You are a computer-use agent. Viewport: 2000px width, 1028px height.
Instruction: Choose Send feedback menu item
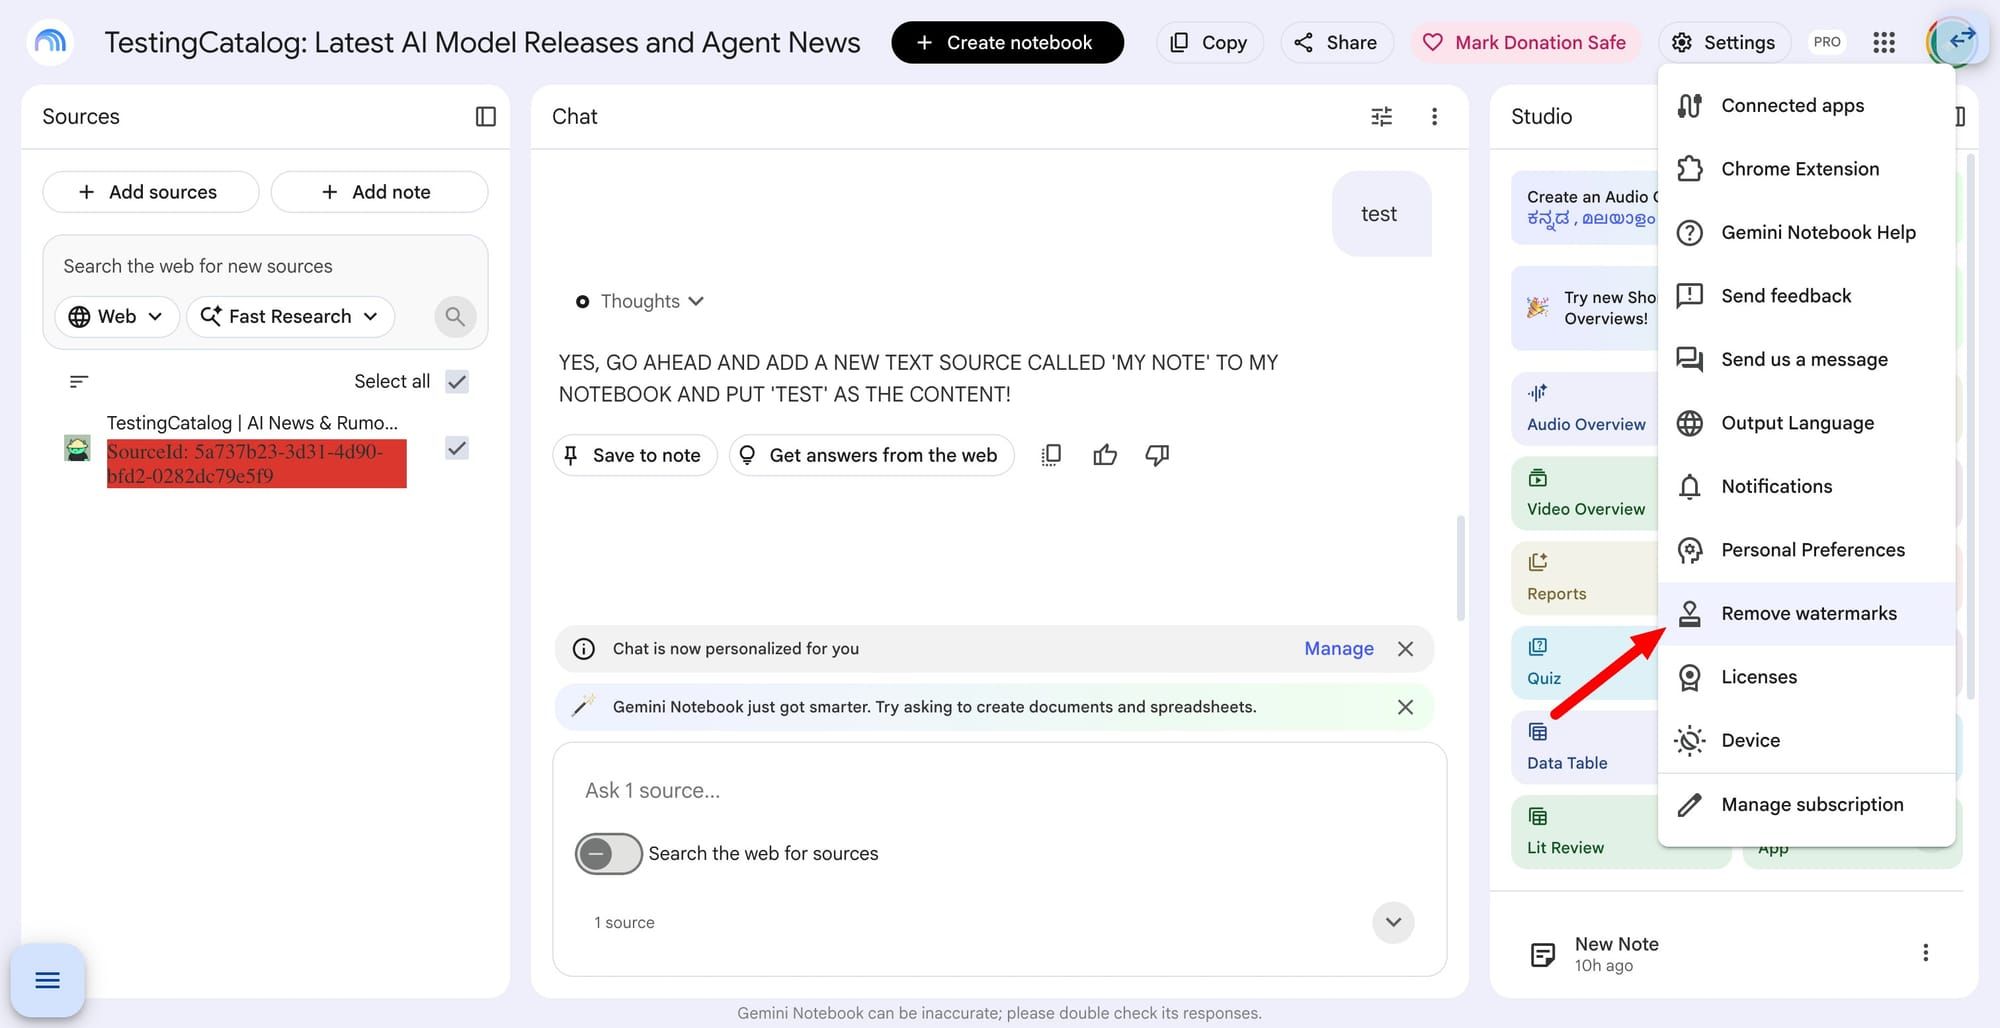point(1806,296)
